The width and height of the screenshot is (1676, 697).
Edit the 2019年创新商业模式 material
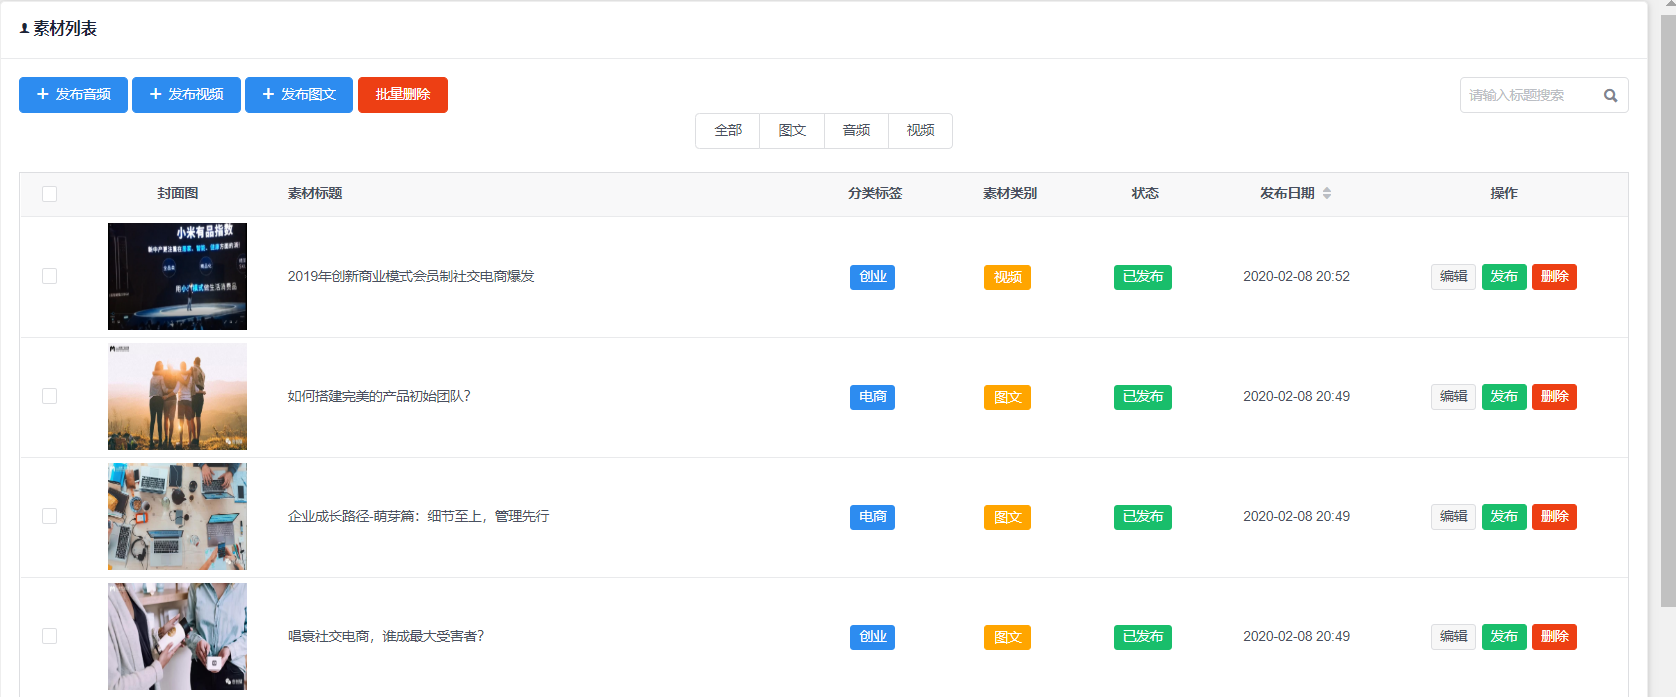(x=1453, y=277)
